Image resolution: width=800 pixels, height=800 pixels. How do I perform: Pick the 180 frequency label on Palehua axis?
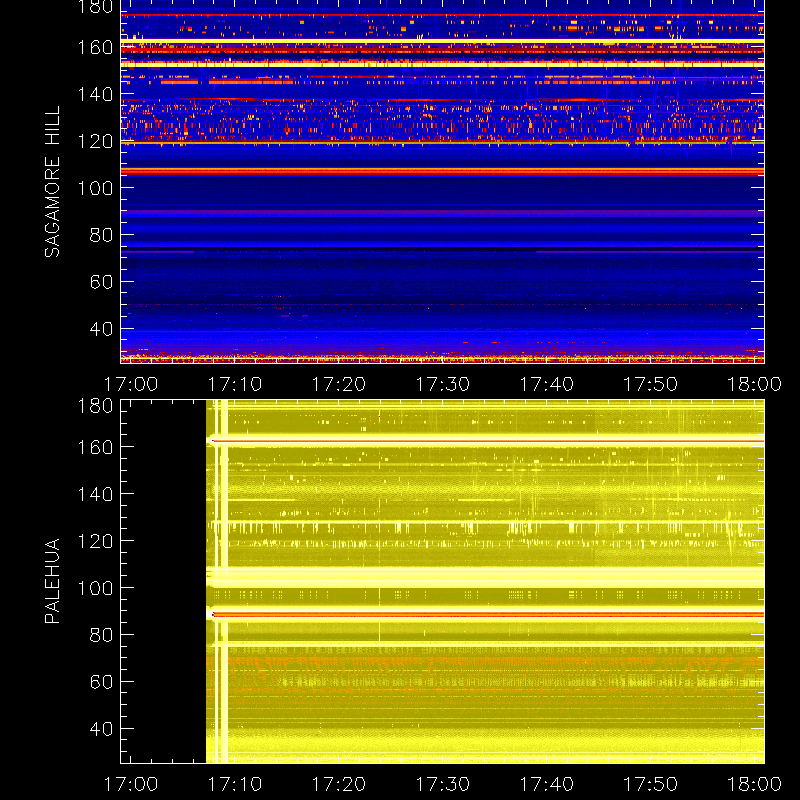(95, 406)
